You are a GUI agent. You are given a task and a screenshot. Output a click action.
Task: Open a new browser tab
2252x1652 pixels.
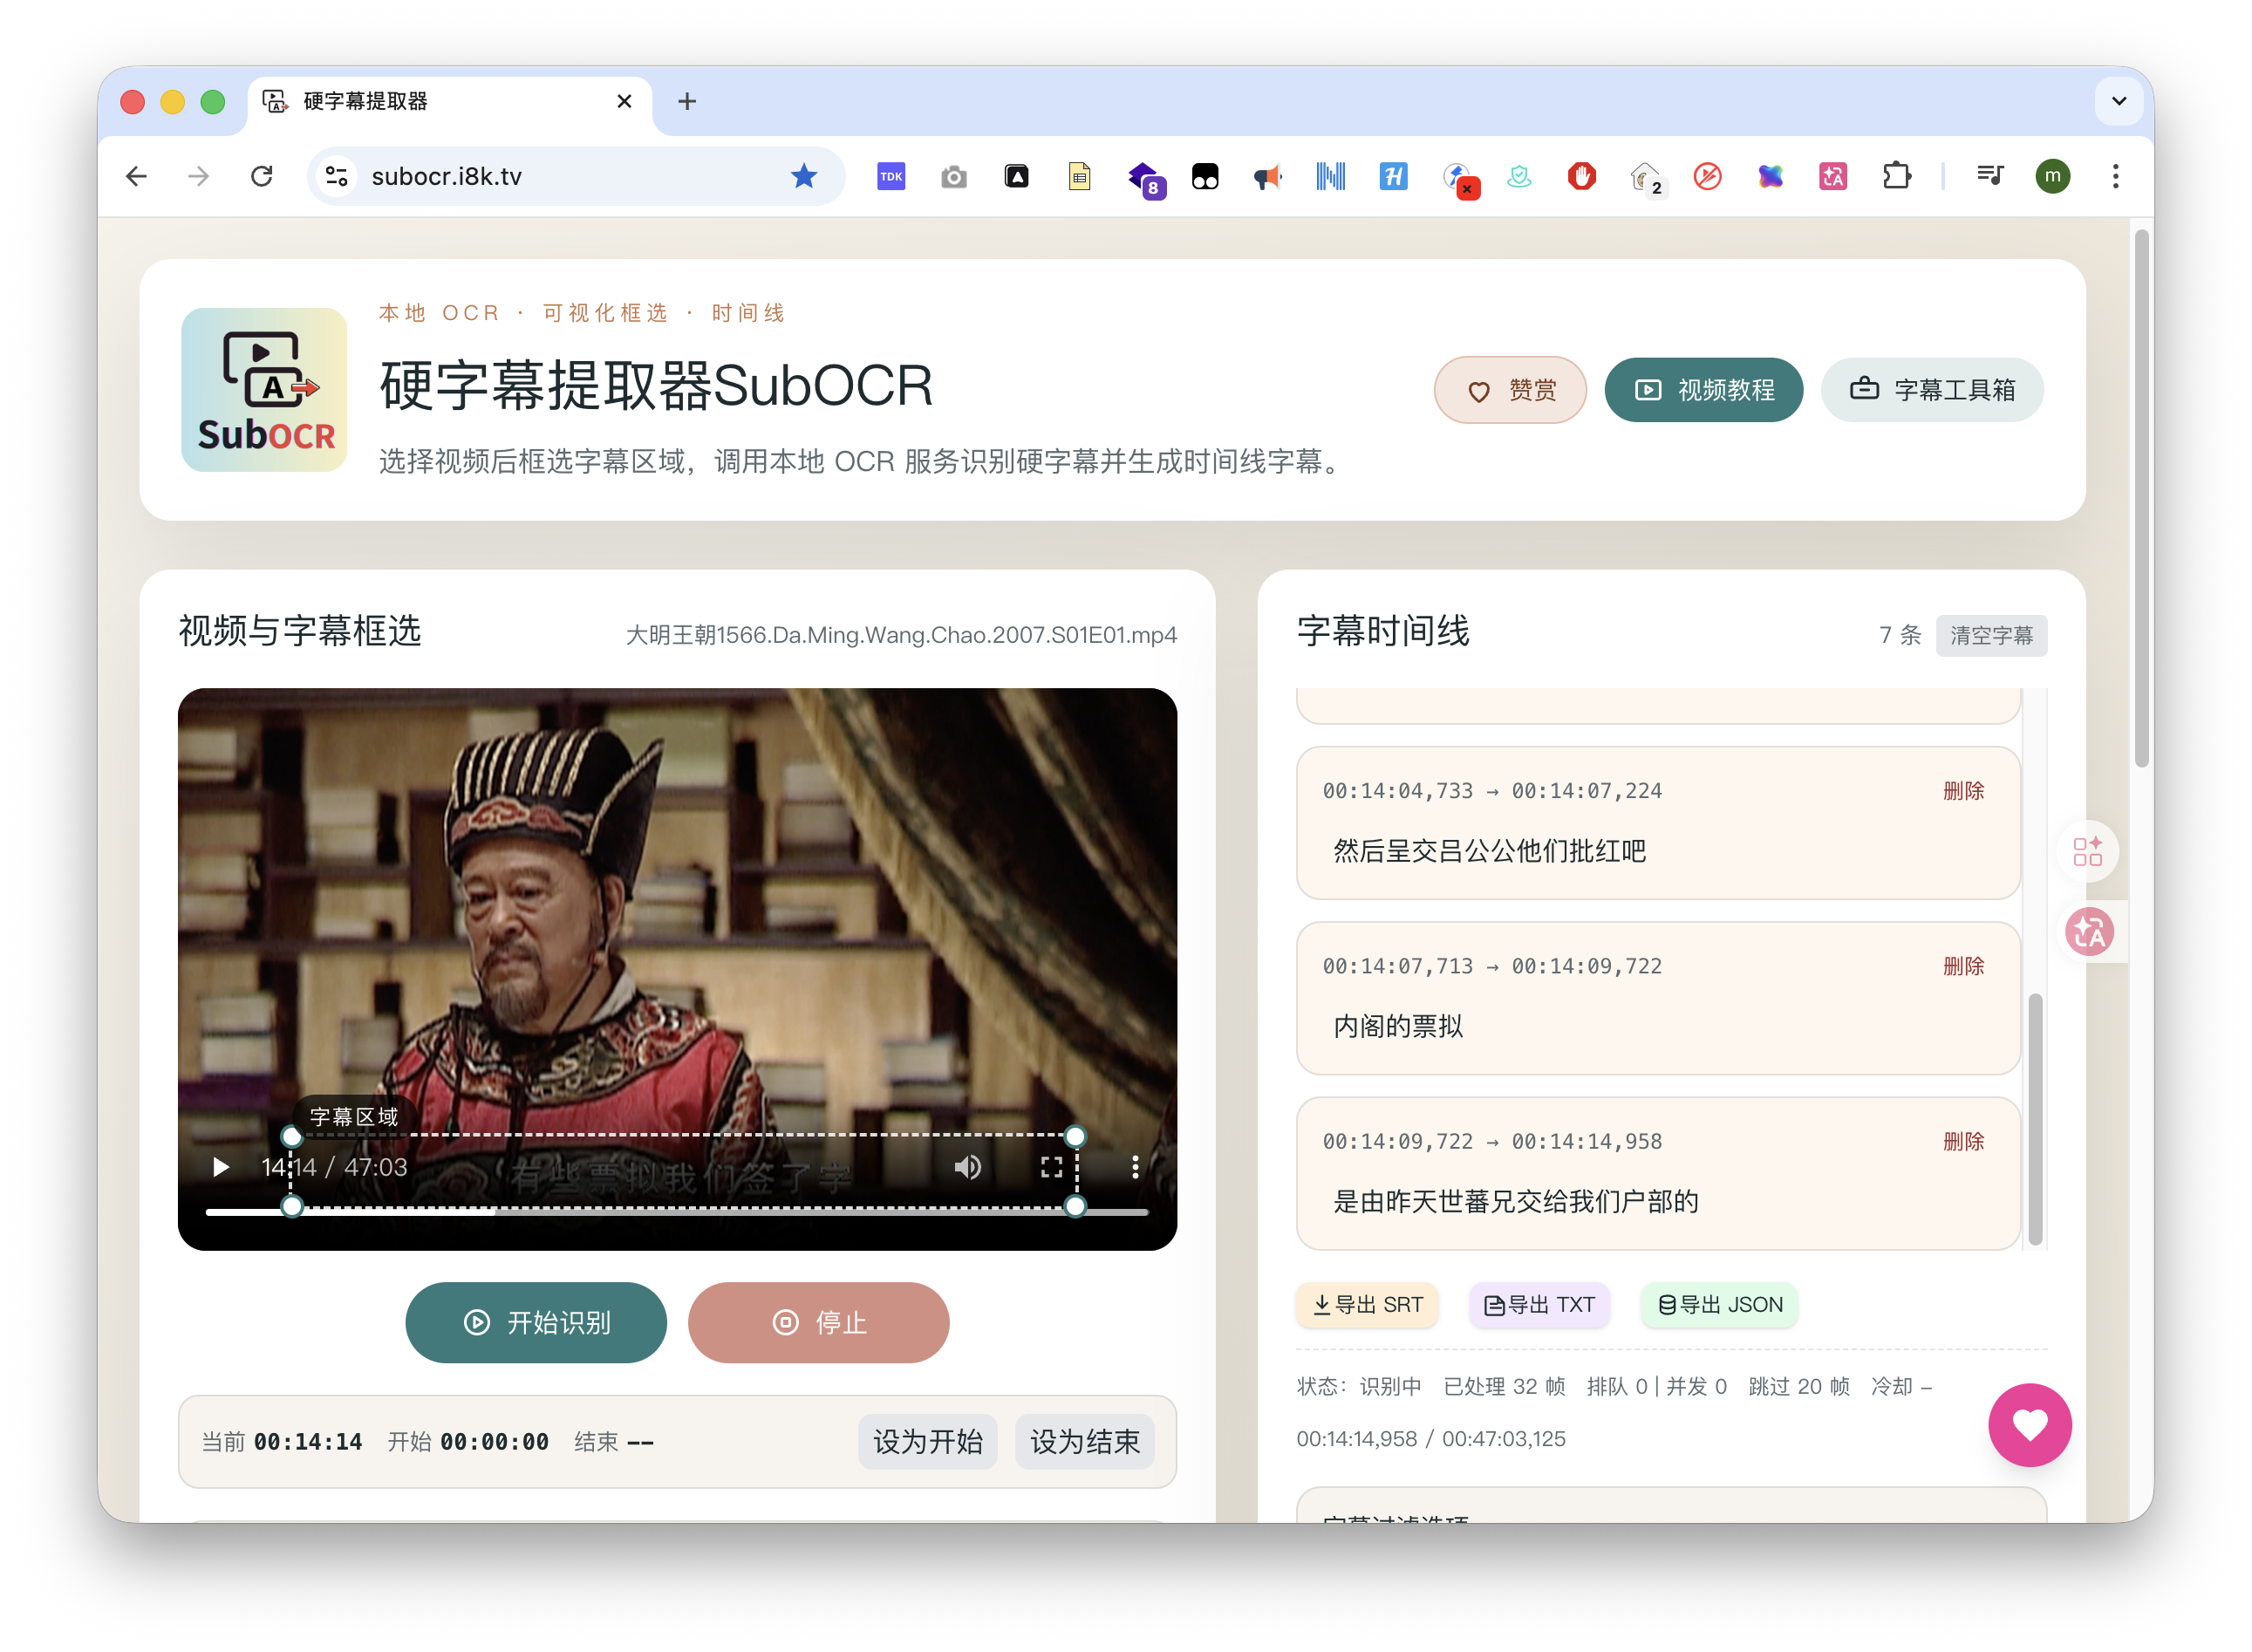click(687, 101)
